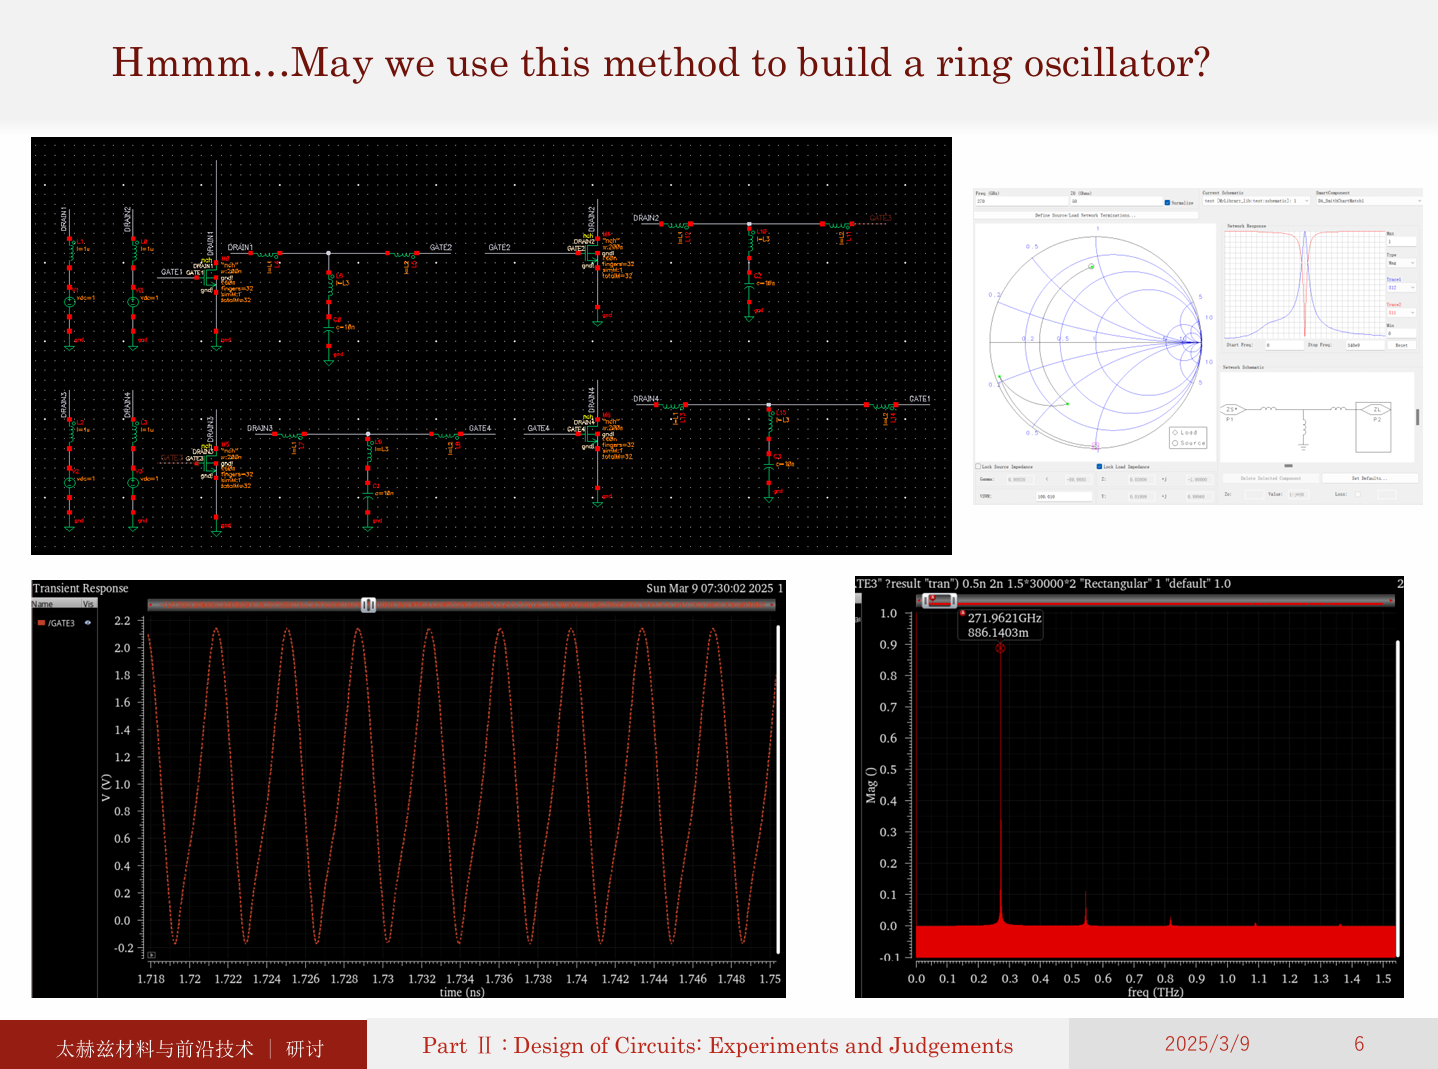Click the Z0 (Ohms) input field
Viewport: 1438px width, 1069px height.
1115,201
